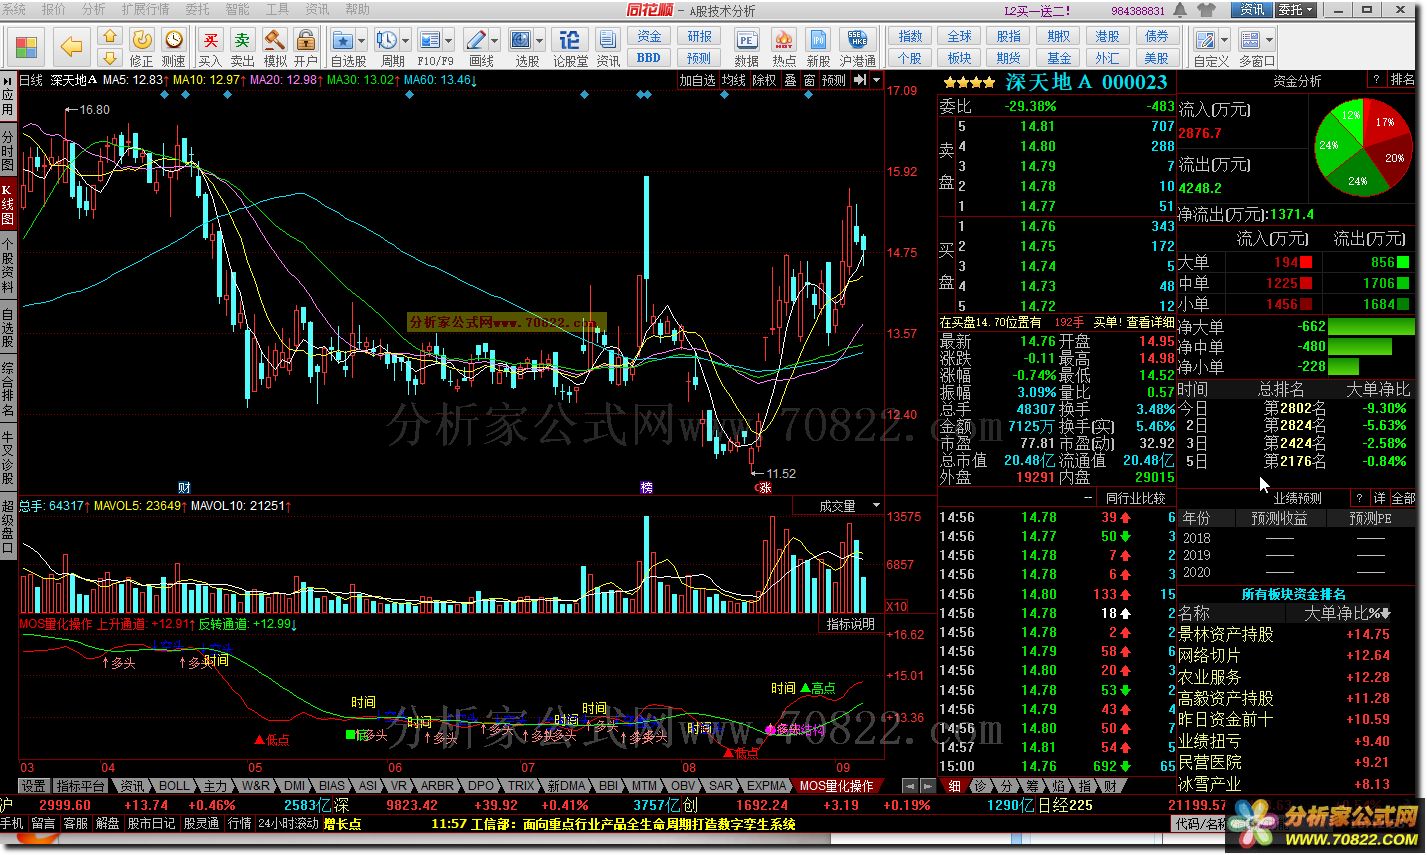Viewport: 1427px width, 855px height.
Task: Toggle 除权 ex-rights adjustment
Action: tap(764, 80)
